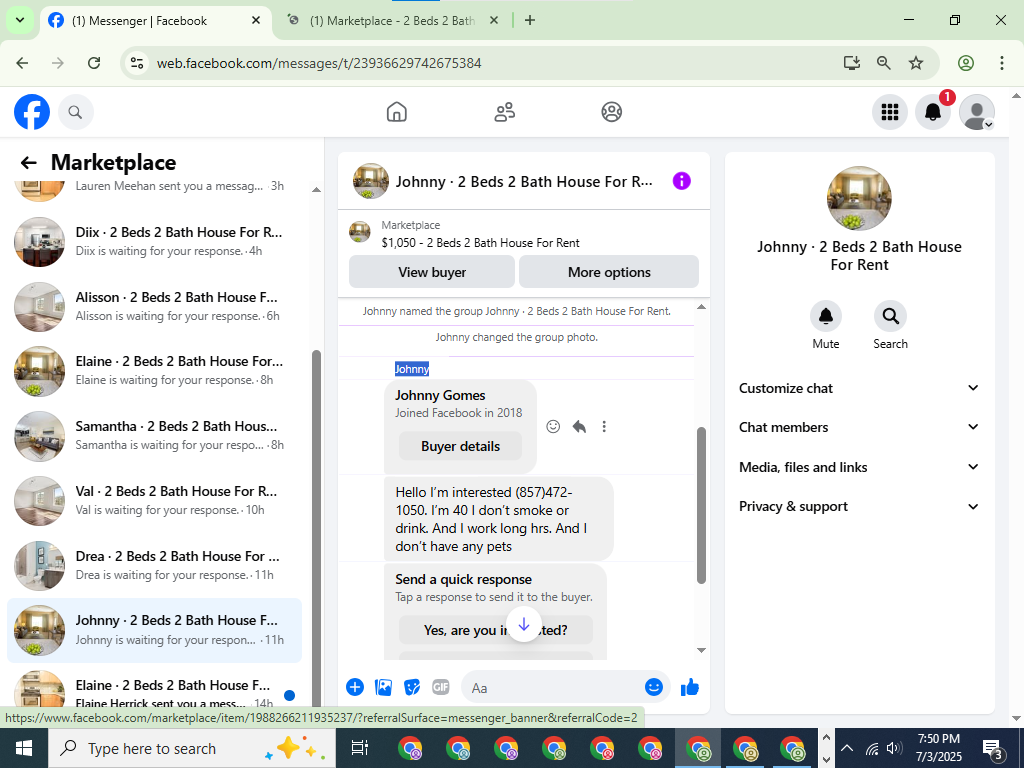The width and height of the screenshot is (1024, 768).
Task: Open Windows Task View icon
Action: pyautogui.click(x=360, y=748)
